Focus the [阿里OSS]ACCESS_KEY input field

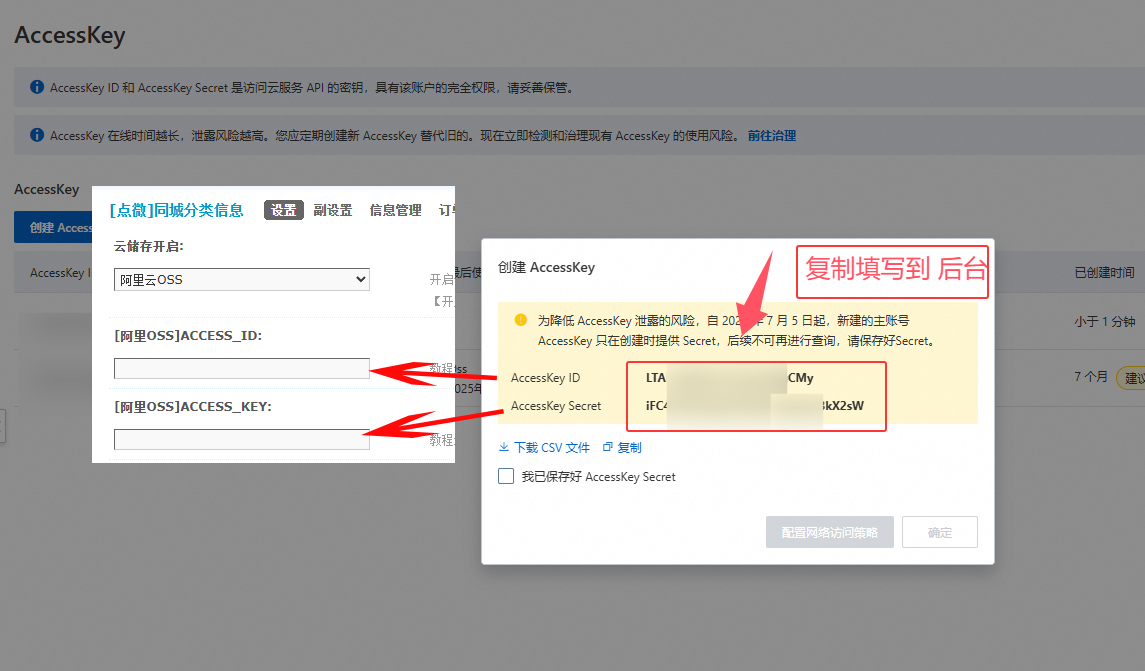(242, 440)
